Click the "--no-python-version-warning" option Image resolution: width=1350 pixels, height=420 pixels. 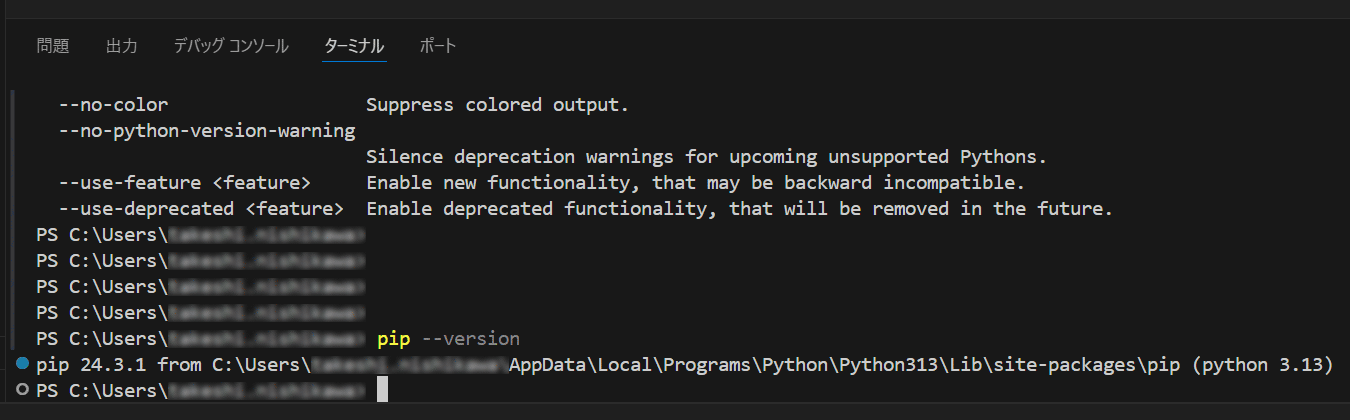pos(207,131)
